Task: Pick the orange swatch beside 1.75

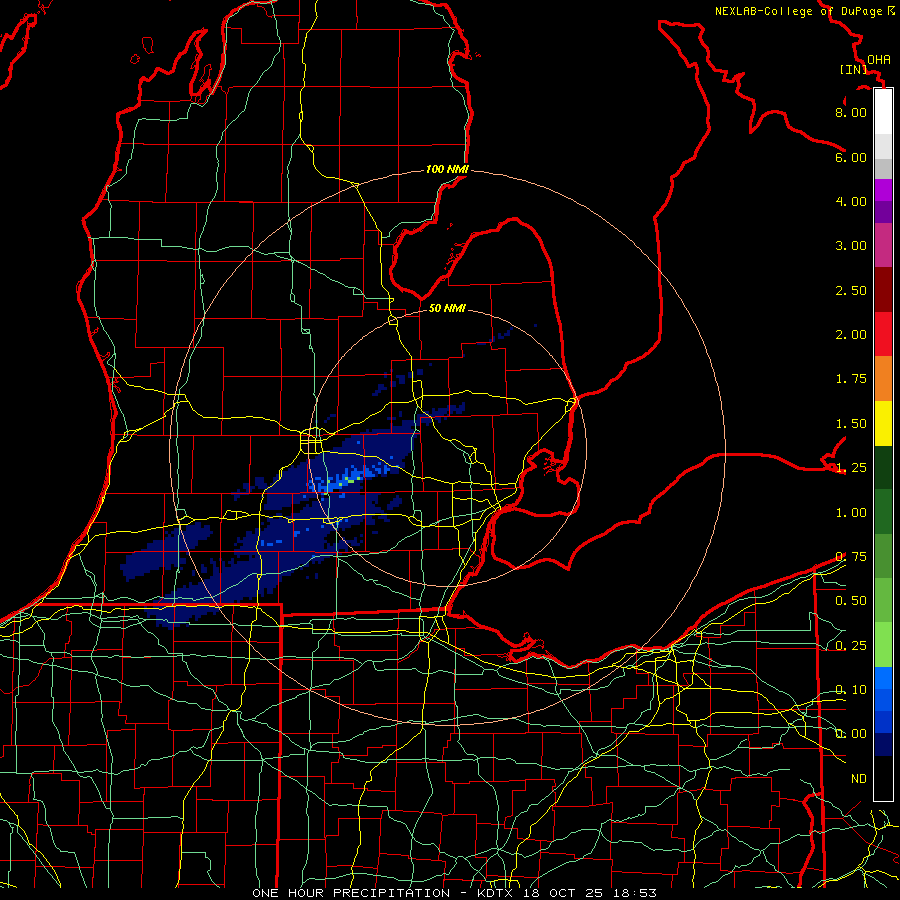Action: (x=883, y=378)
